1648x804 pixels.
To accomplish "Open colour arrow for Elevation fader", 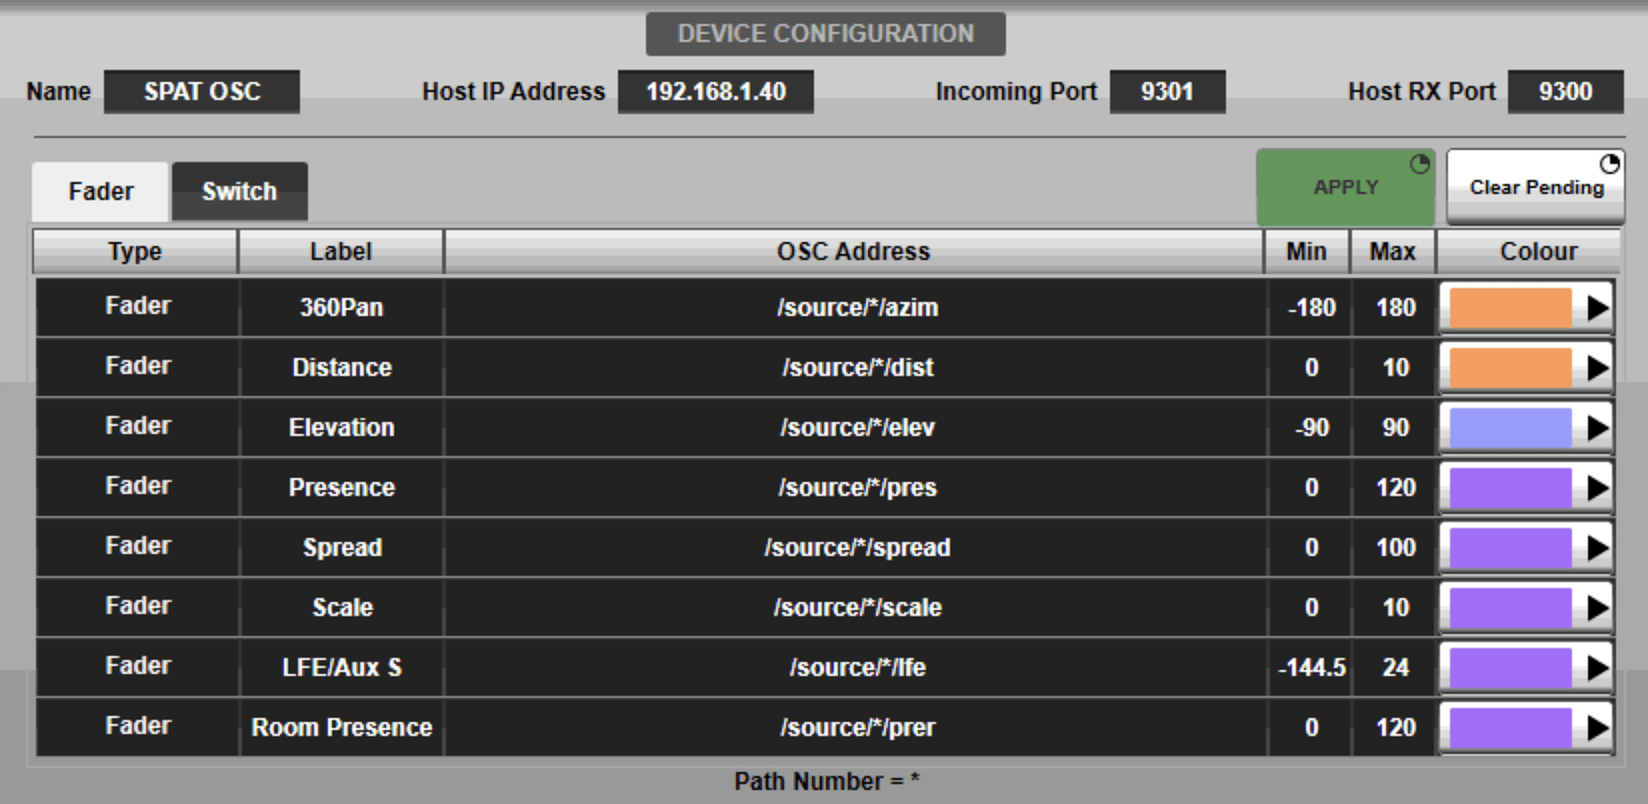I will click(1597, 428).
